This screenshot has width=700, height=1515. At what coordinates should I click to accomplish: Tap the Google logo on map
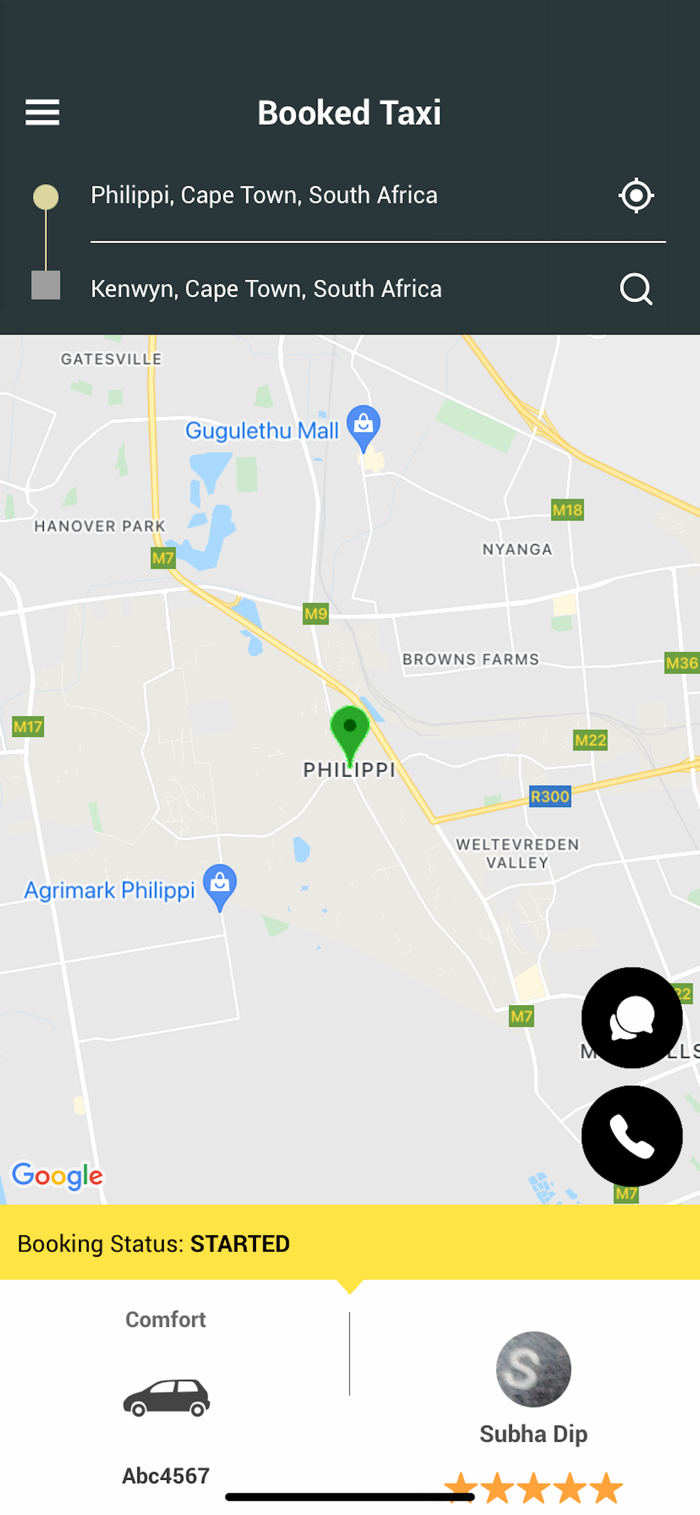click(57, 1176)
